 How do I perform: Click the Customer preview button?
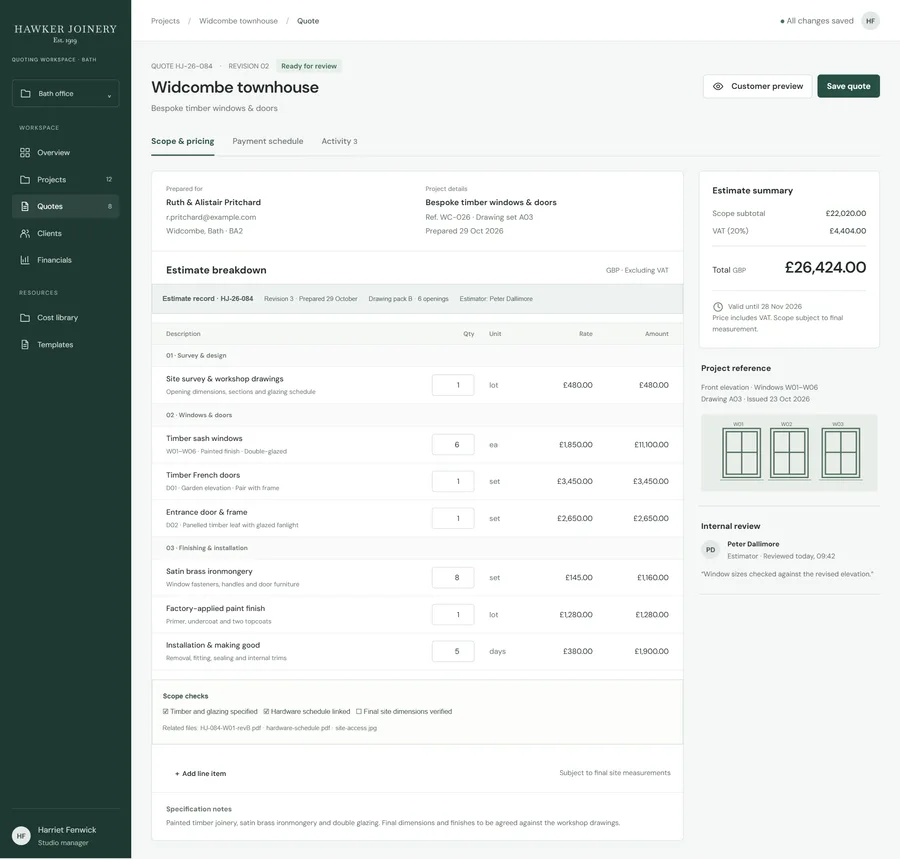coord(758,86)
